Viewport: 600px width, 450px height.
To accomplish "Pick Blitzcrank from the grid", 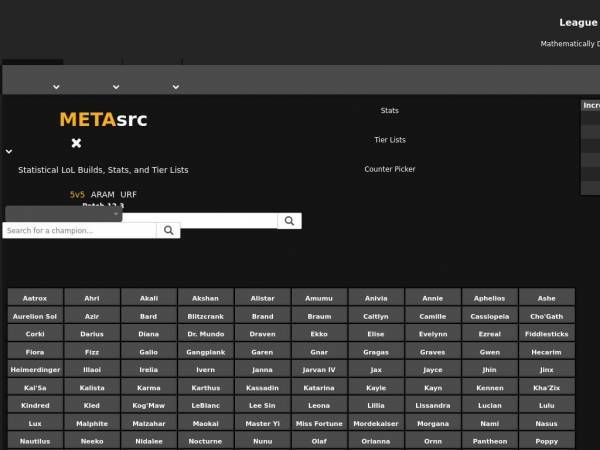I will coord(205,316).
